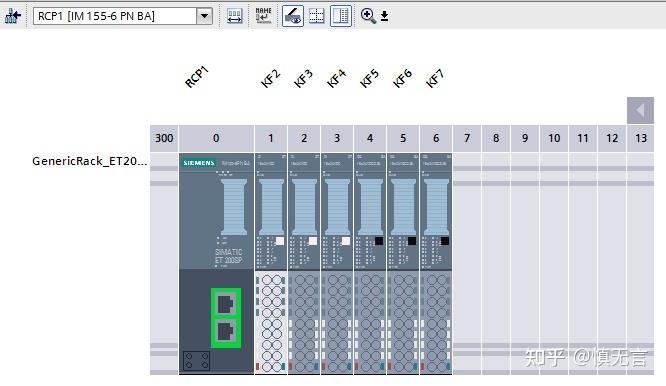Click slot header number 9
Viewport: 666px width, 386px height.
point(525,138)
